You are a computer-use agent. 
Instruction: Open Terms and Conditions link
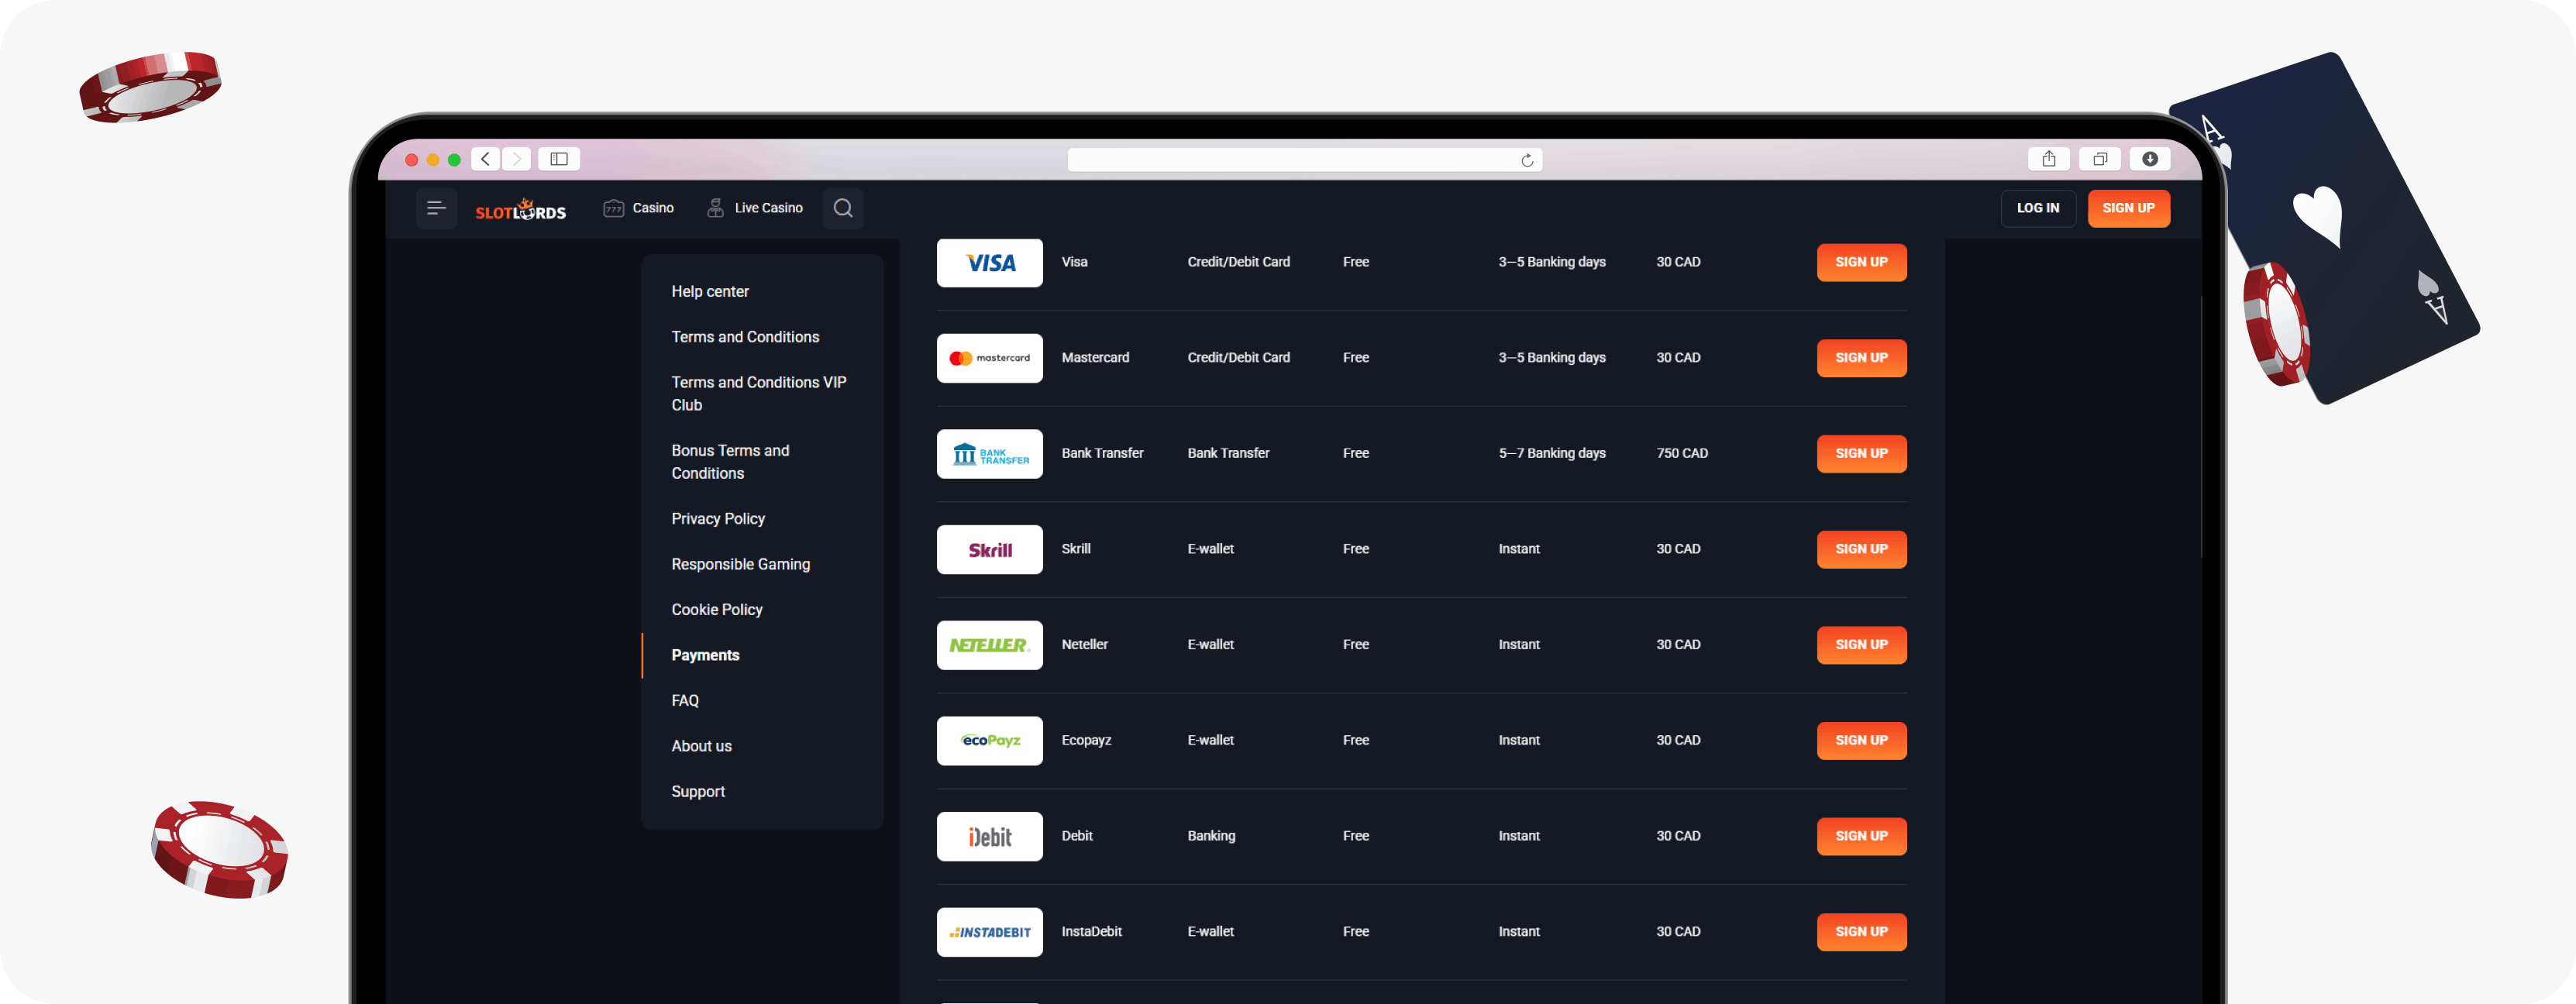tap(745, 337)
